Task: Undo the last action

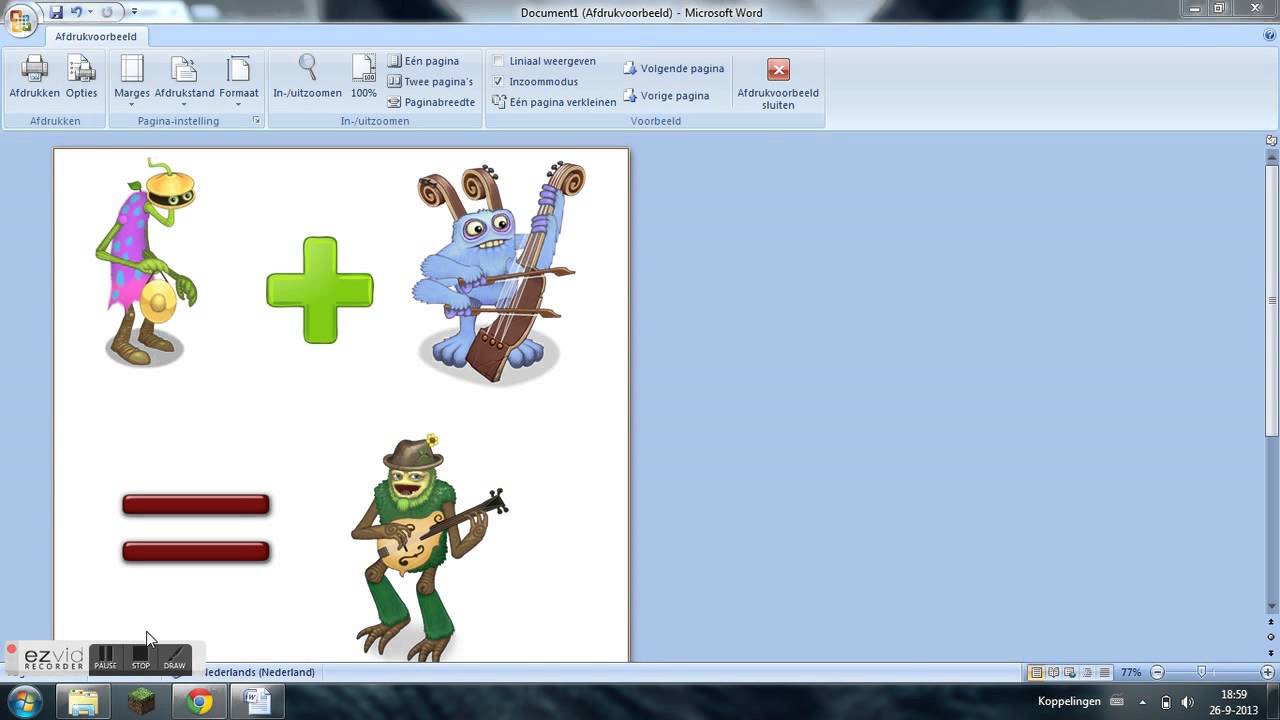Action: 75,12
